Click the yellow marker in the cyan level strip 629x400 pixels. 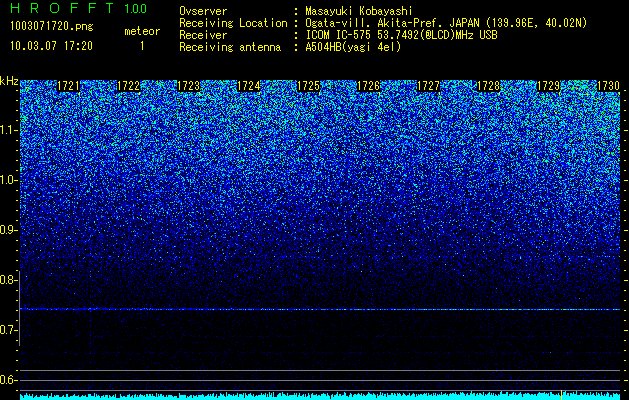[x=561, y=394]
